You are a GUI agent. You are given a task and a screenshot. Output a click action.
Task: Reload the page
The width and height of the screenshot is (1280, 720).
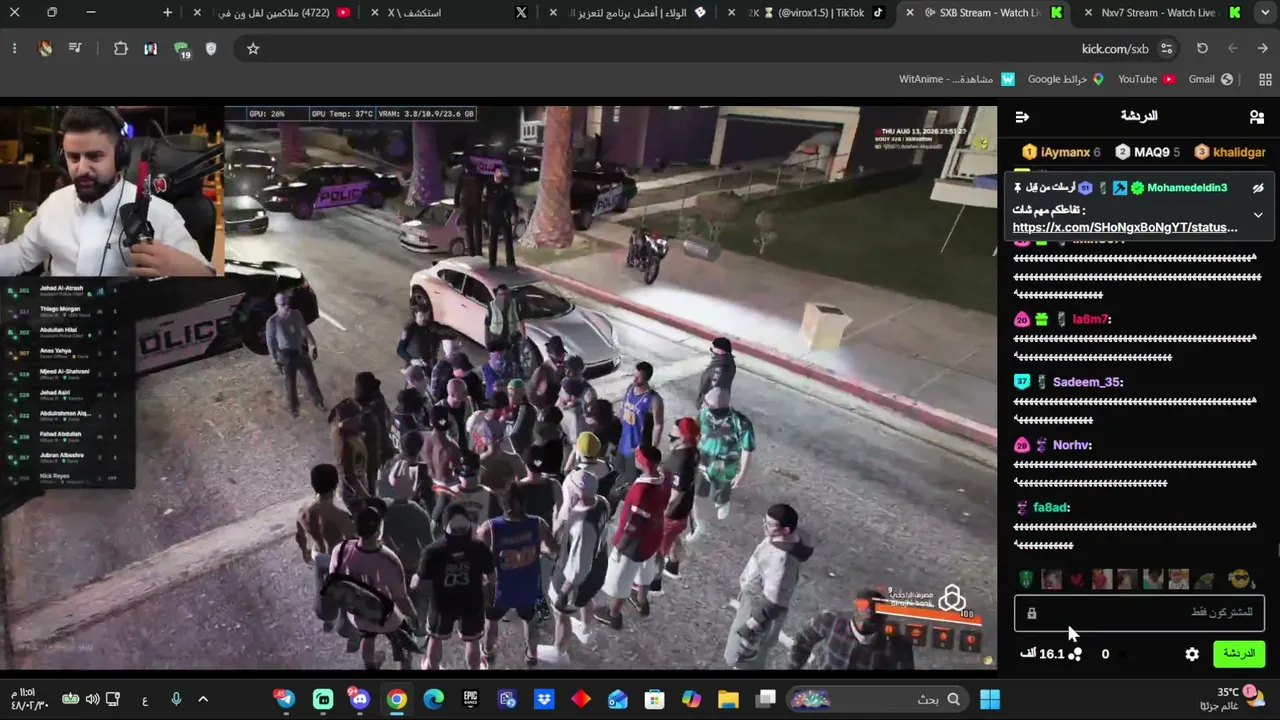point(1202,49)
